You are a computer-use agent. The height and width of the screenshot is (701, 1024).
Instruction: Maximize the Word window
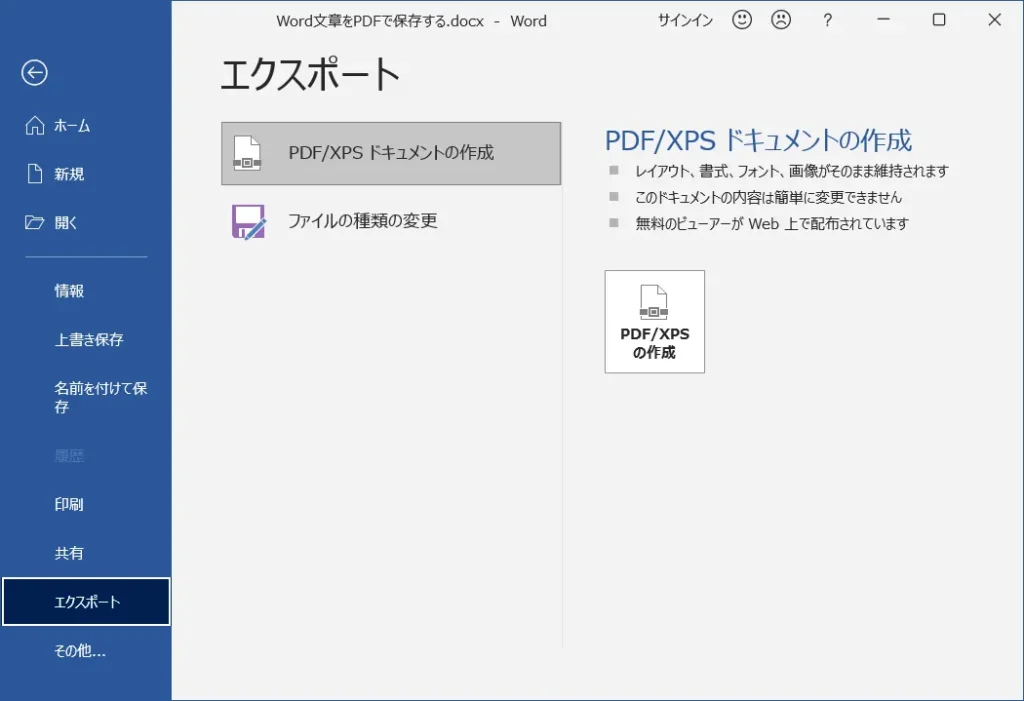pyautogui.click(x=939, y=20)
